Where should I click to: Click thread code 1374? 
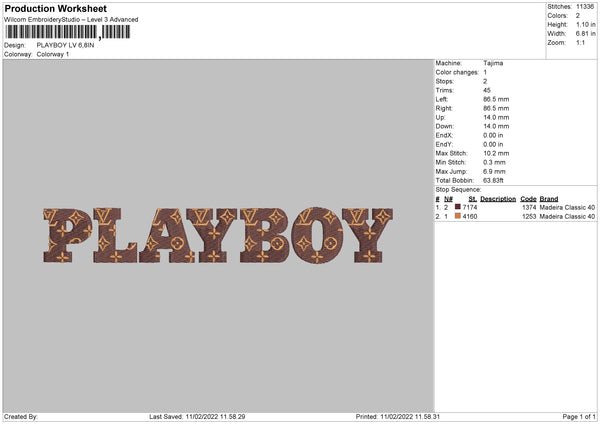tap(529, 207)
